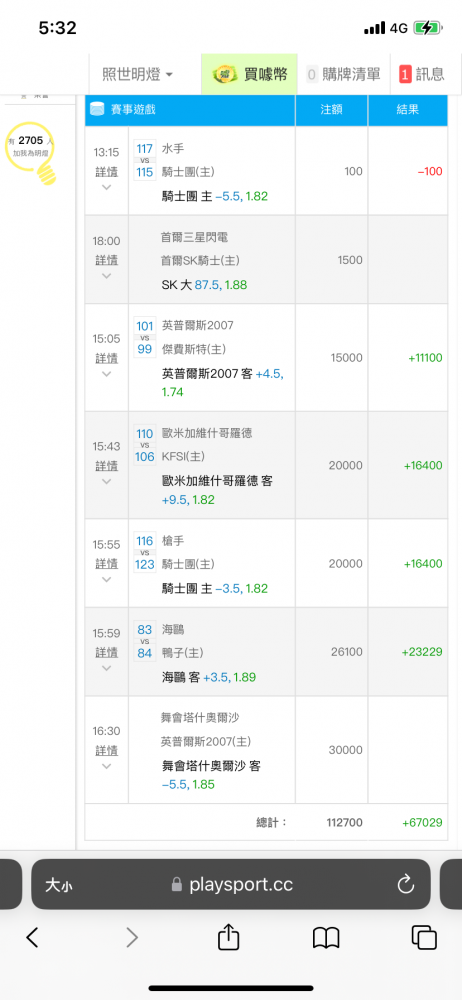
Task: Tap the Safari forward arrow
Action: click(x=131, y=937)
